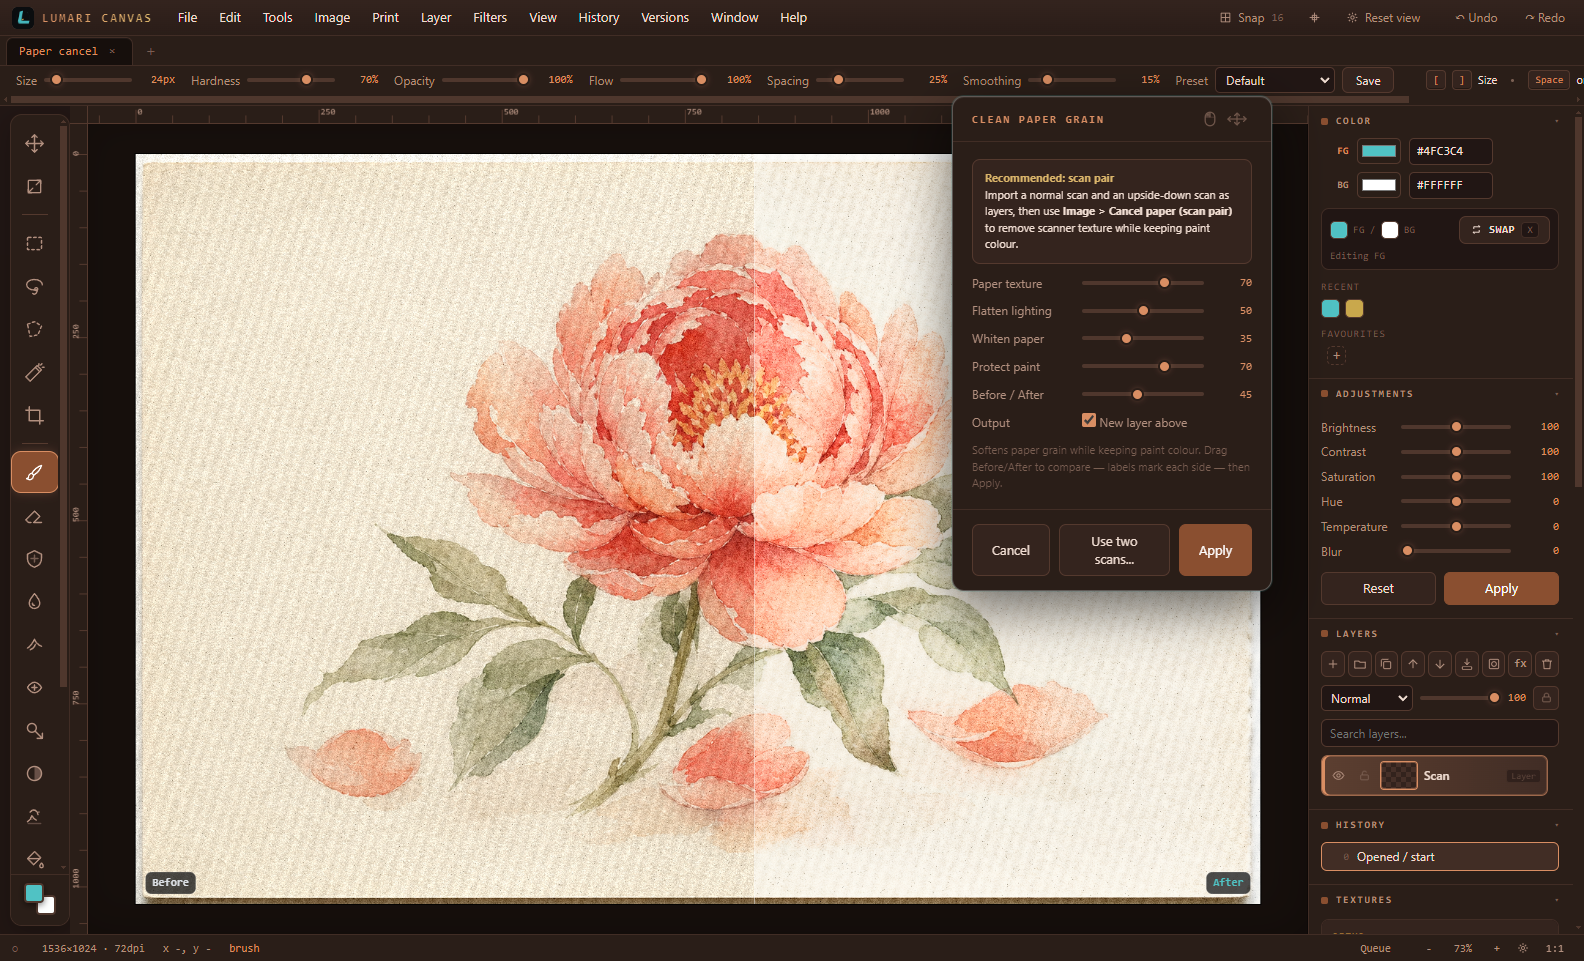Click the Search layers input field

click(1440, 734)
